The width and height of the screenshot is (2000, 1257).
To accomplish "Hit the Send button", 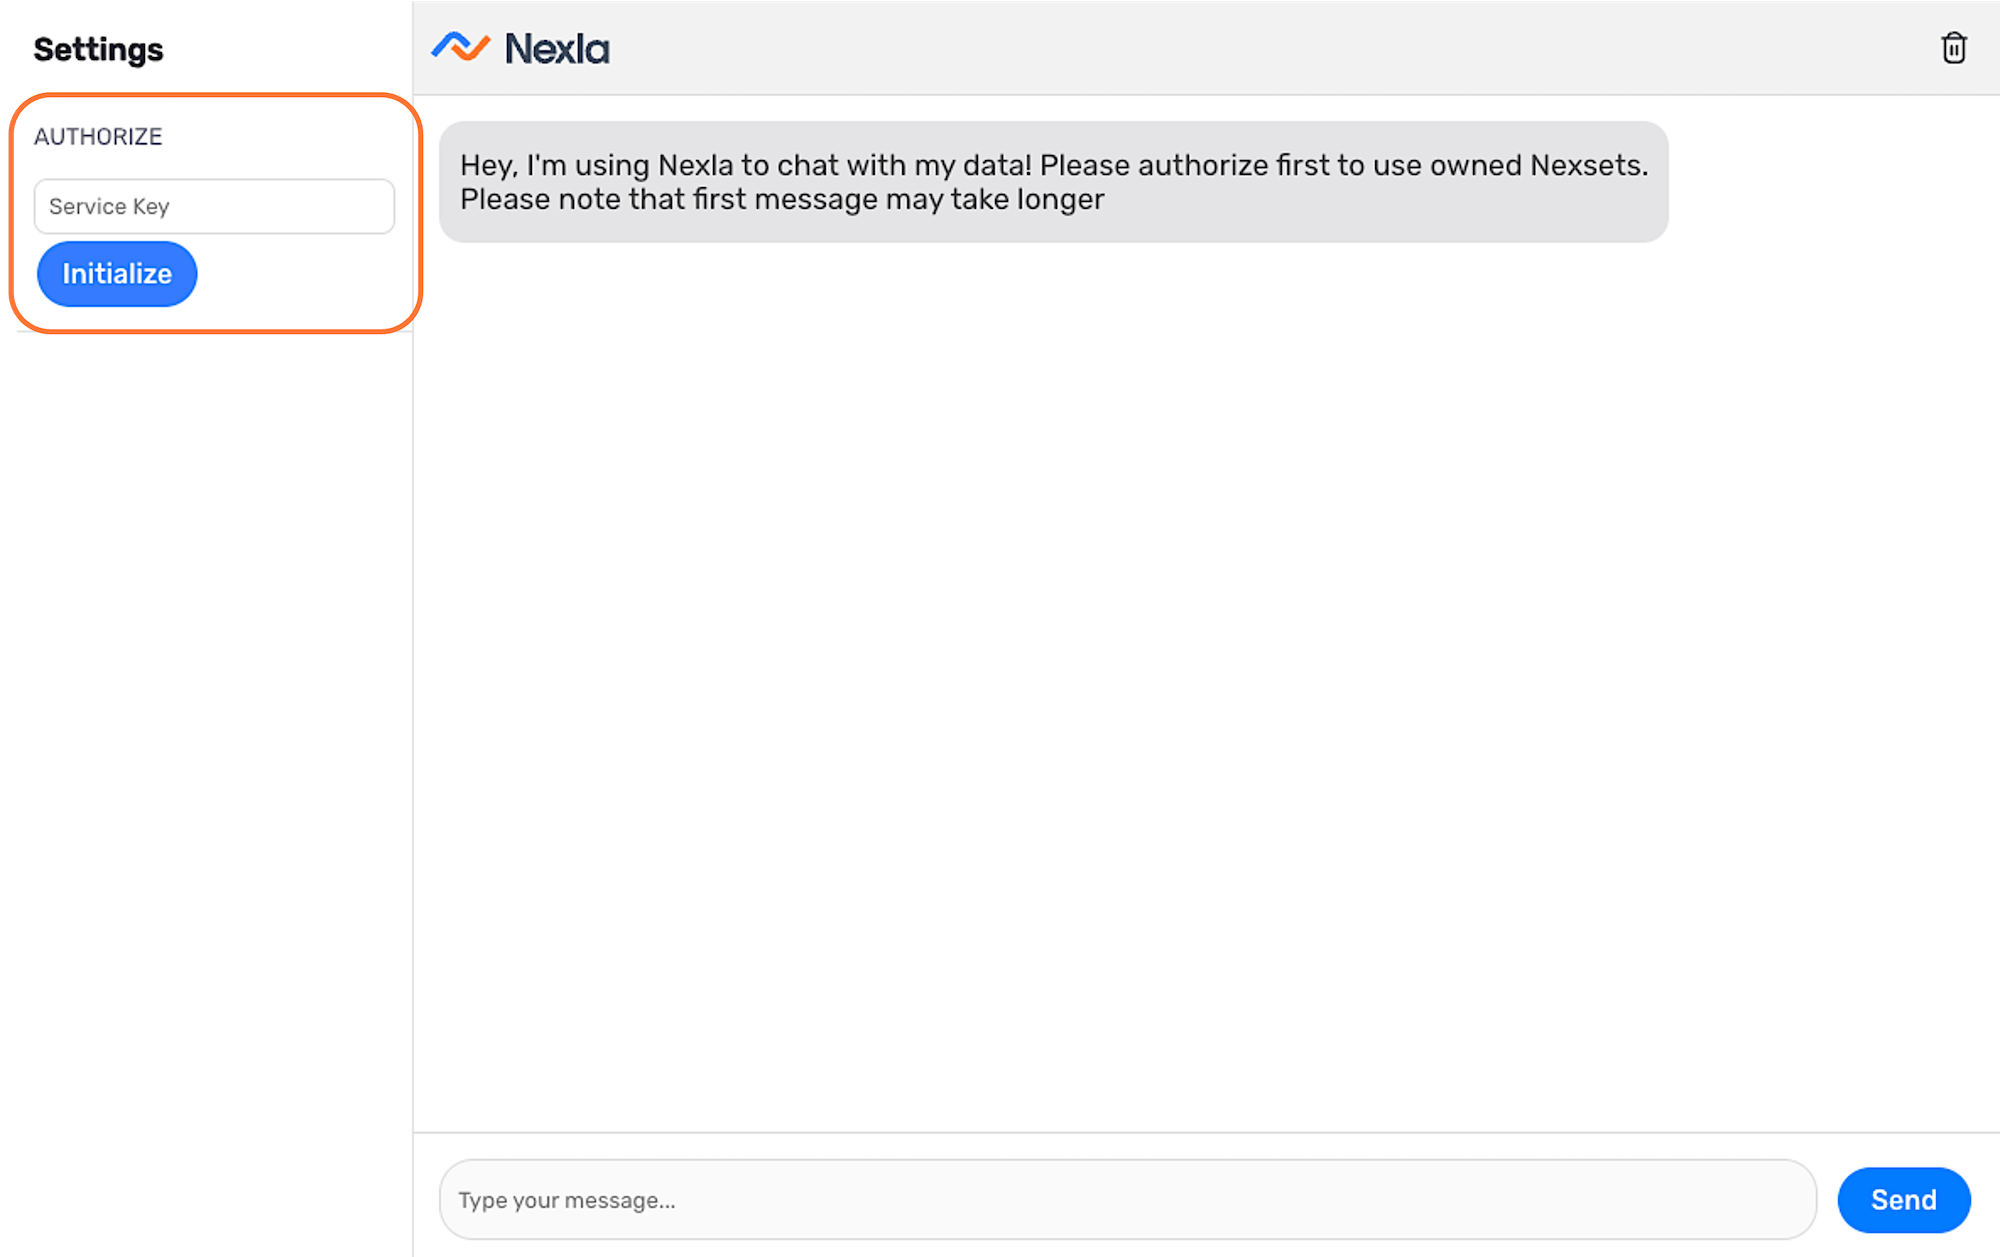I will point(1903,1199).
